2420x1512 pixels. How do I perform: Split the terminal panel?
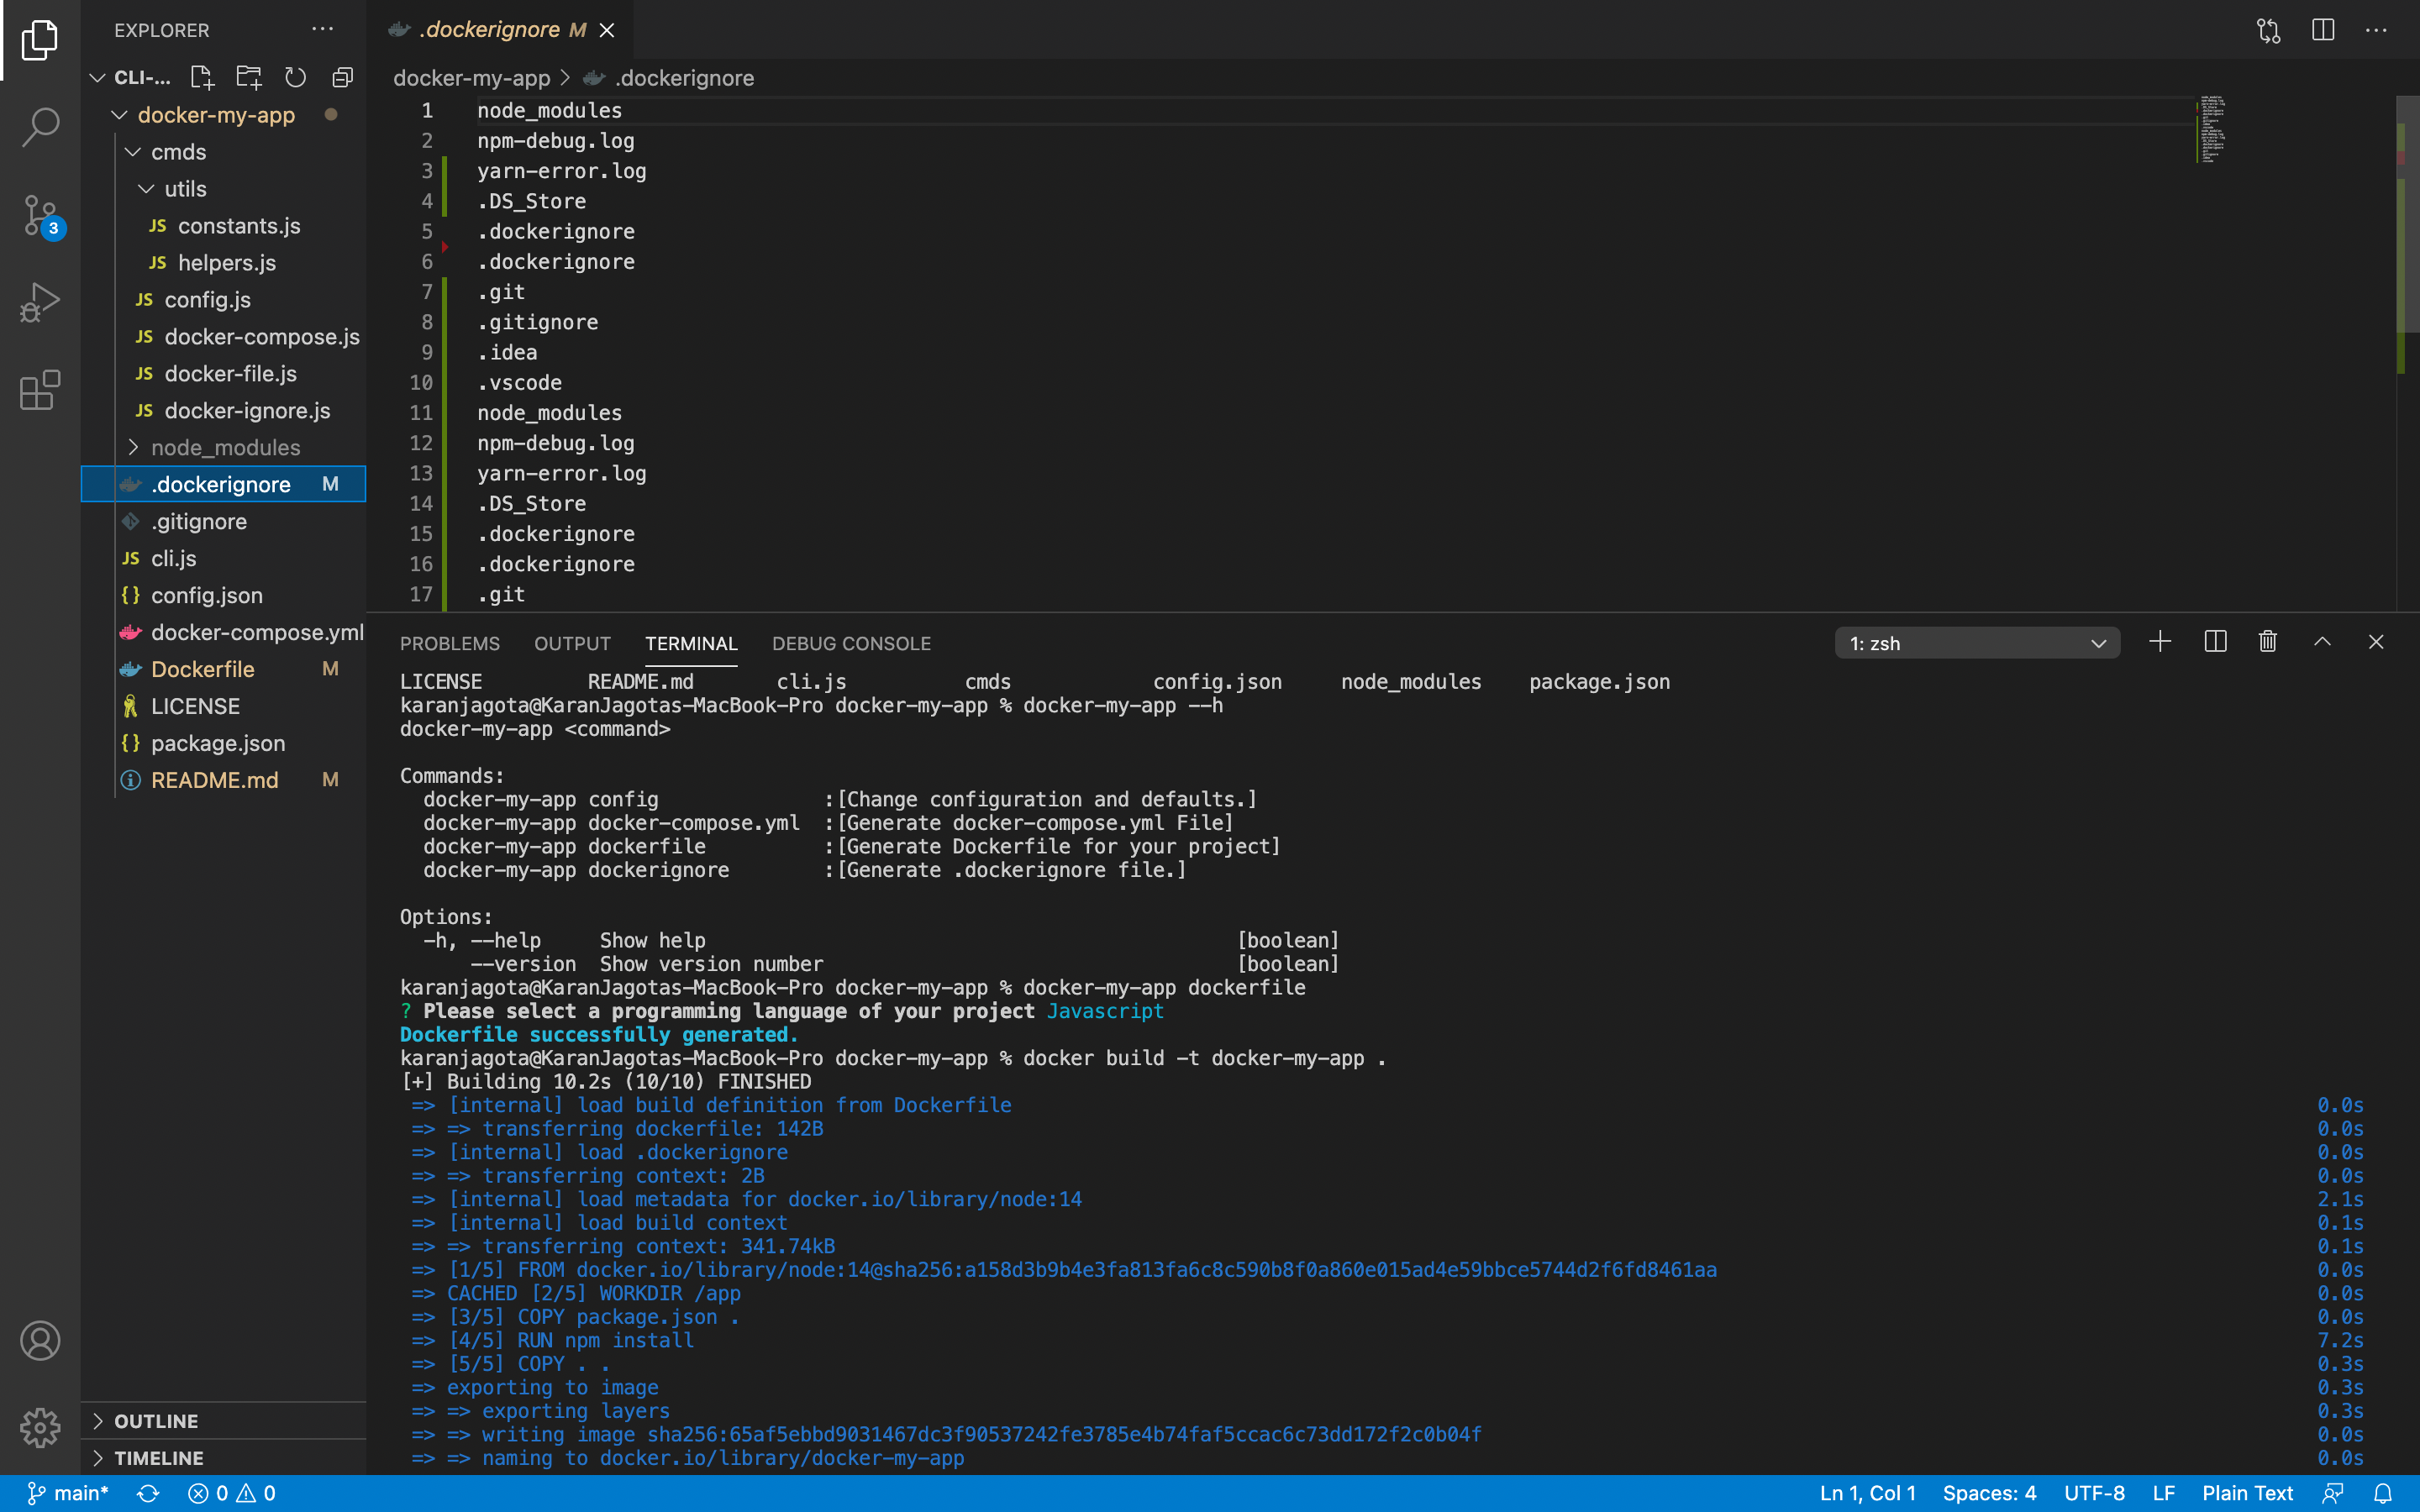2214,642
